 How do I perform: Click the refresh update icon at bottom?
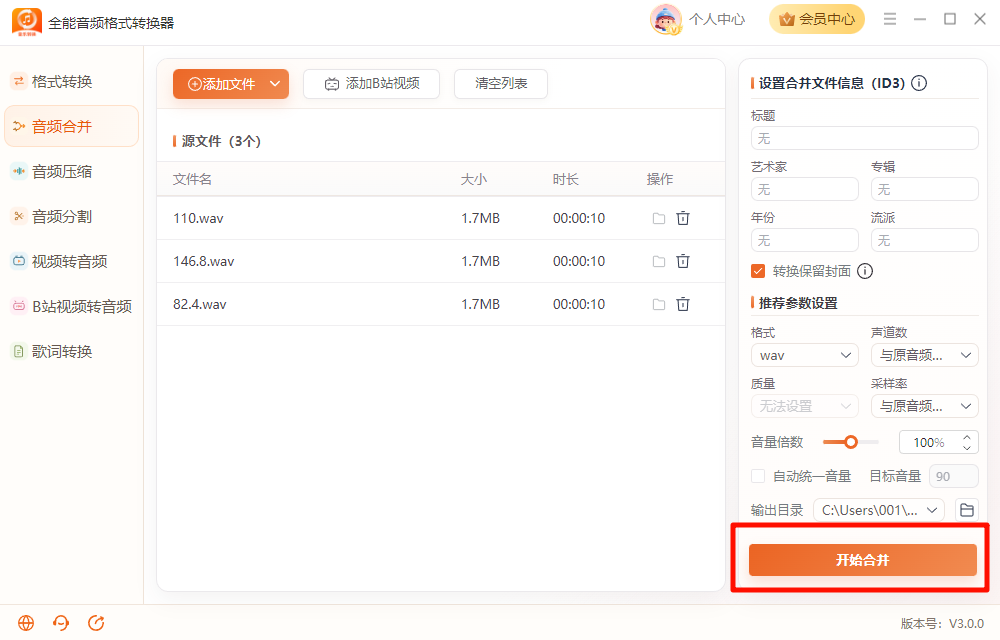(96, 623)
